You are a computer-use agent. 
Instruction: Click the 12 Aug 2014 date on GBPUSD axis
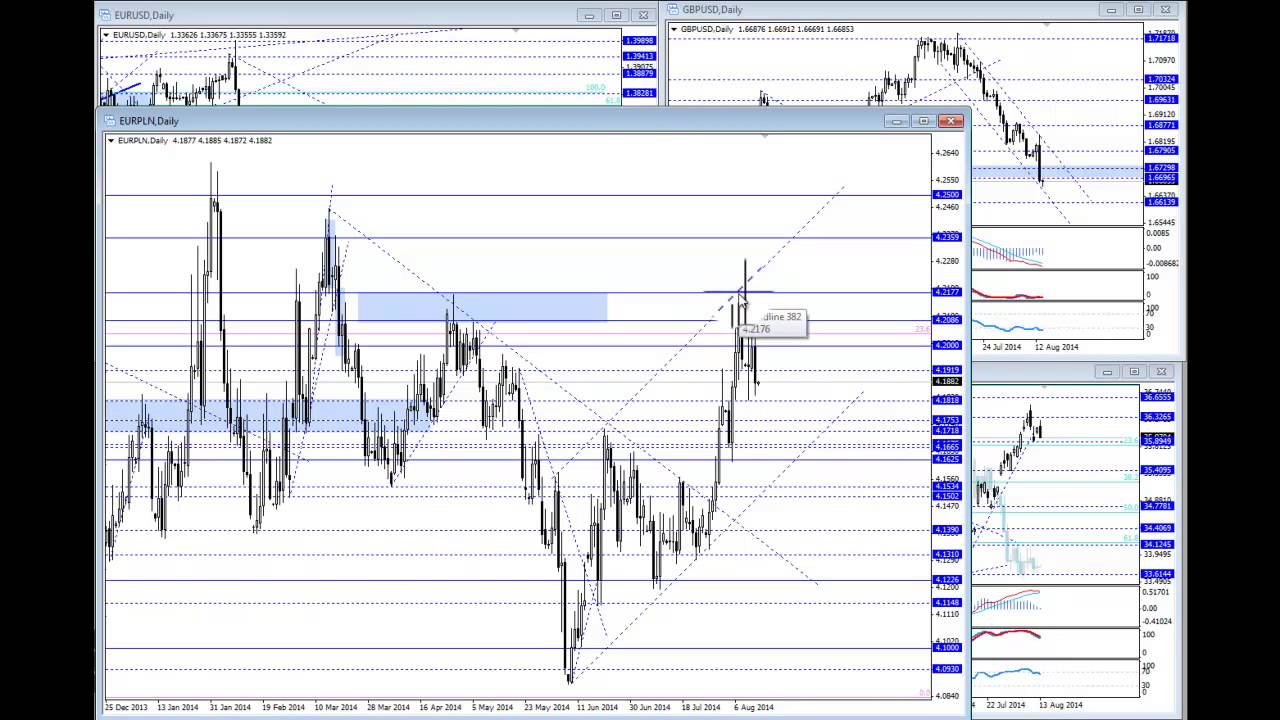pyautogui.click(x=1057, y=347)
